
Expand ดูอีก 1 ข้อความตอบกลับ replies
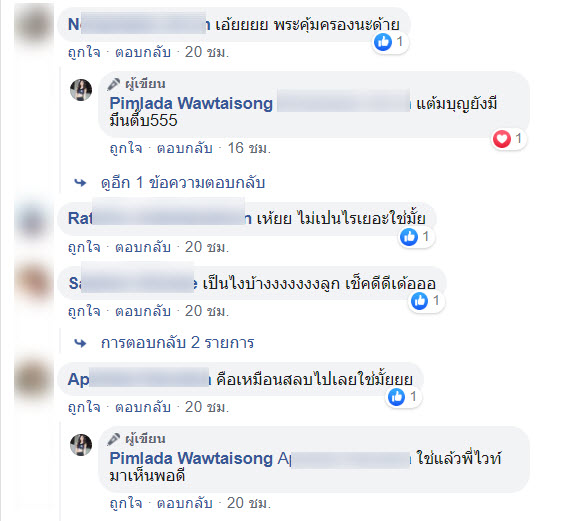183,183
